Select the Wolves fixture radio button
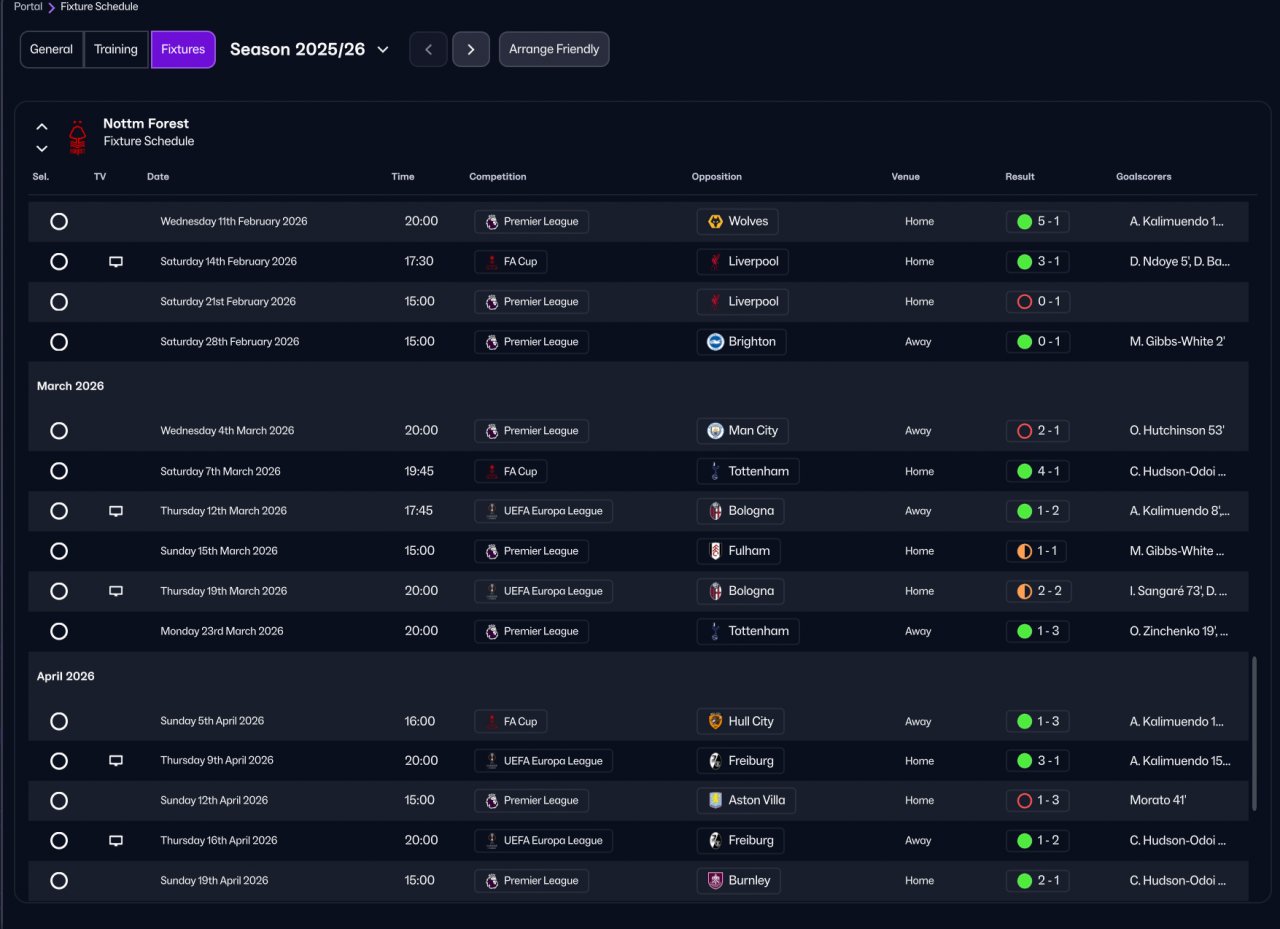Screen dimensions: 1280x929 point(59,222)
